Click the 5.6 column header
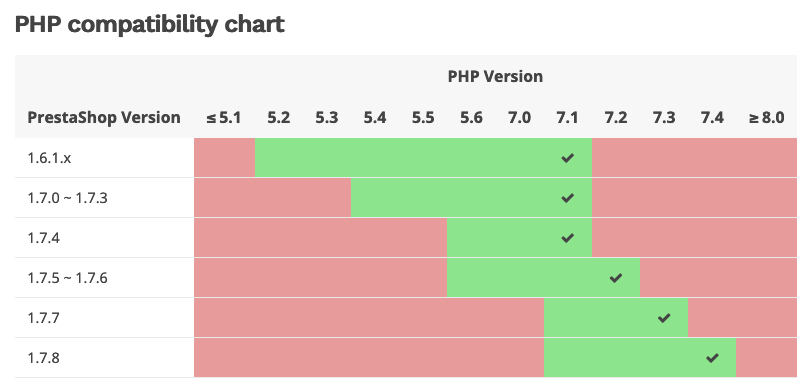Image resolution: width=810 pixels, height=384 pixels. [x=471, y=118]
